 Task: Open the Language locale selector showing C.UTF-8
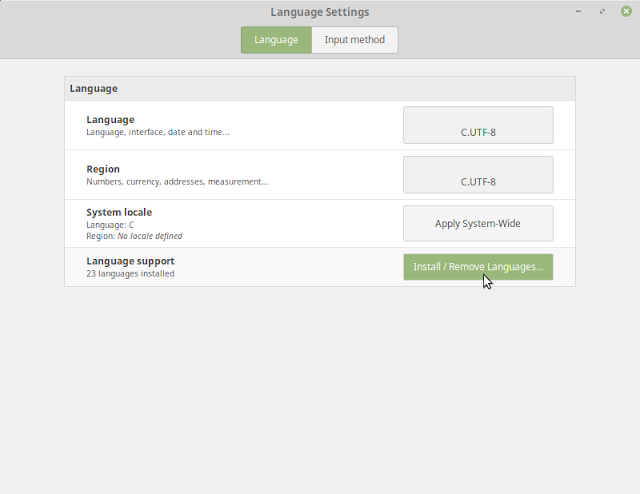click(478, 125)
